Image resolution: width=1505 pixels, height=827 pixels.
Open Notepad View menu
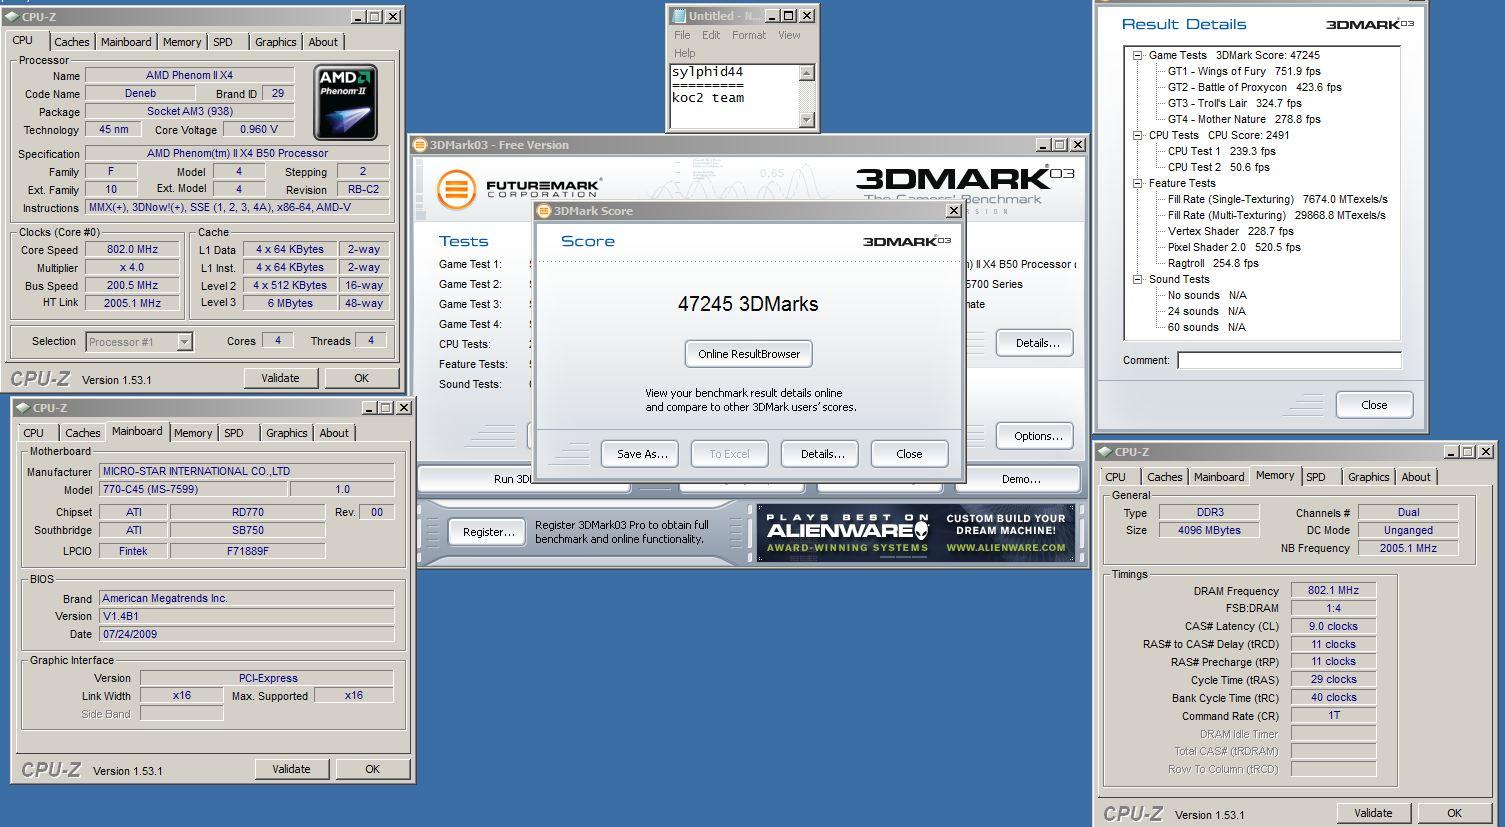coord(789,35)
